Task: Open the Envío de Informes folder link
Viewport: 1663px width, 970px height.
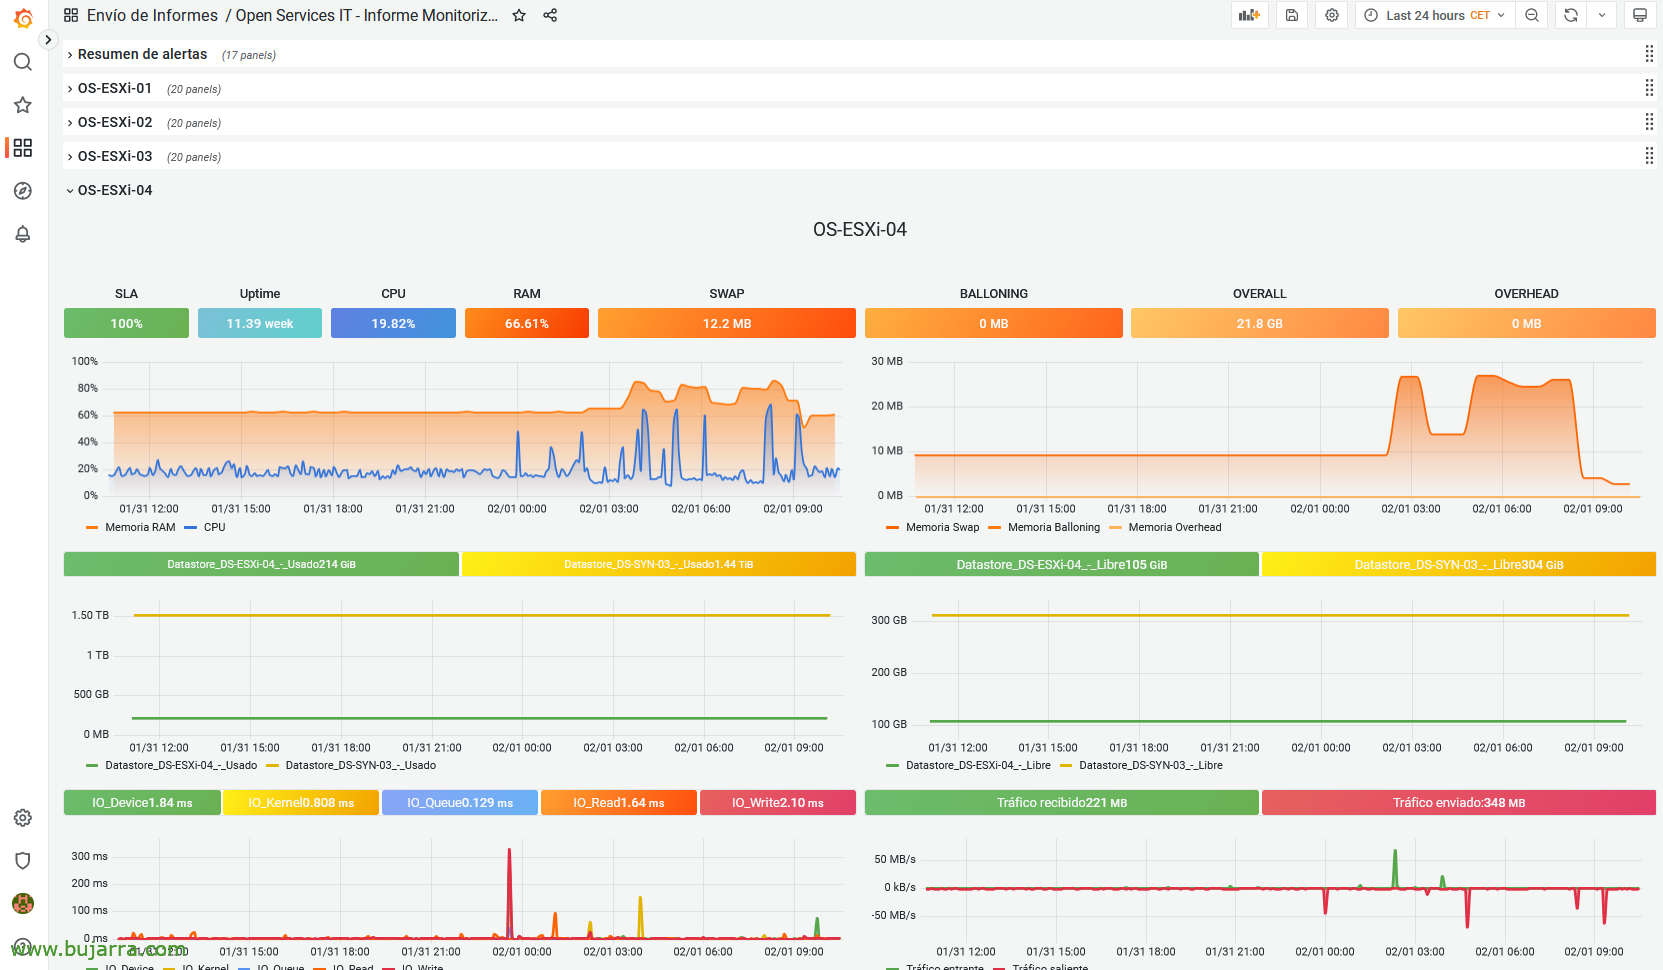Action: click(152, 15)
